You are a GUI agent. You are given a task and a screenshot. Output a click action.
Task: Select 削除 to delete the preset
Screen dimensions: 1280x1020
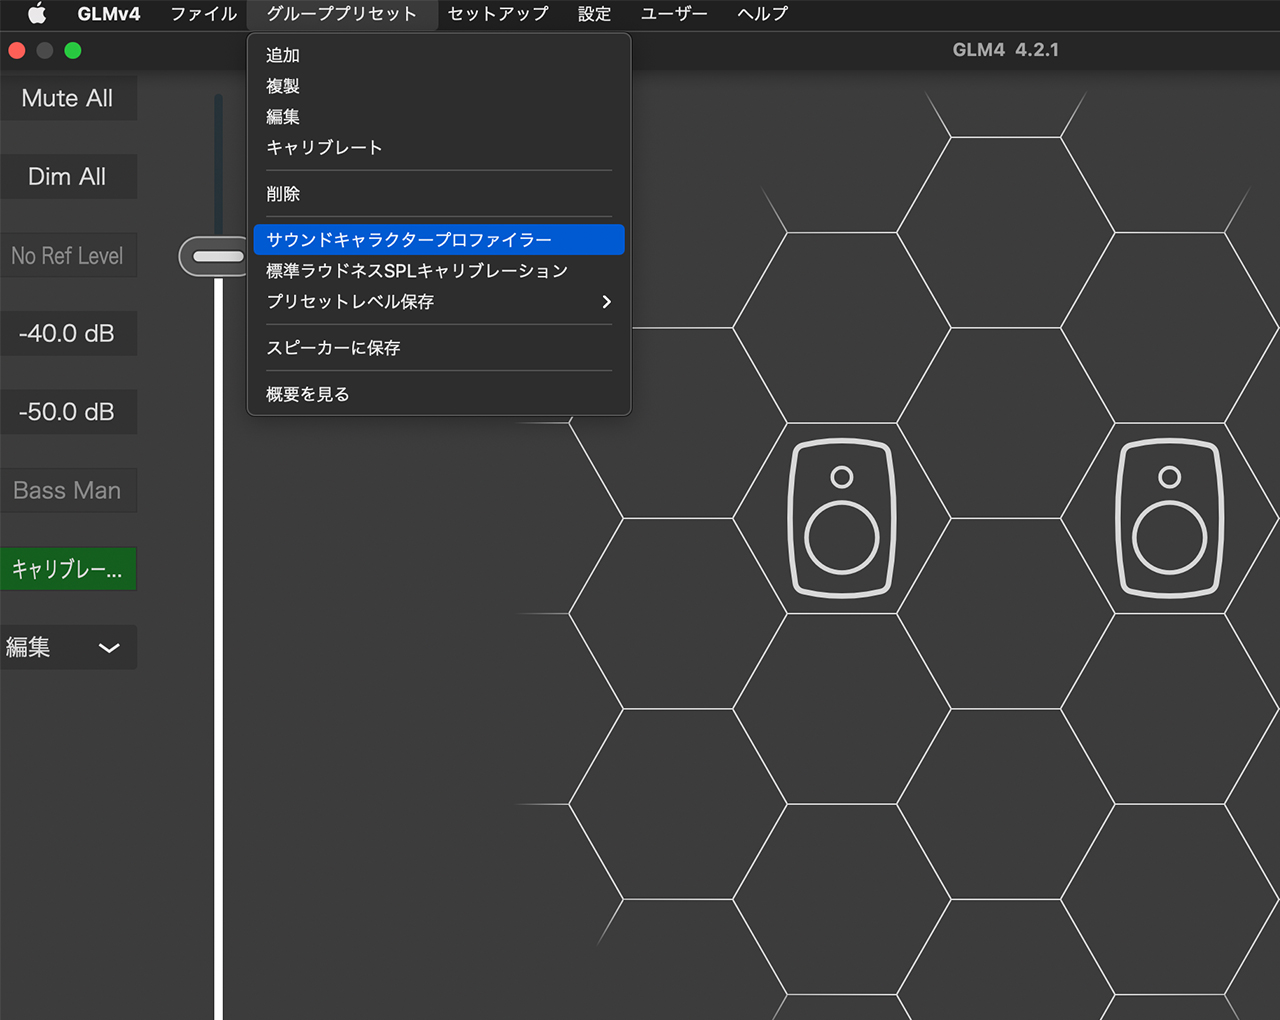click(283, 193)
